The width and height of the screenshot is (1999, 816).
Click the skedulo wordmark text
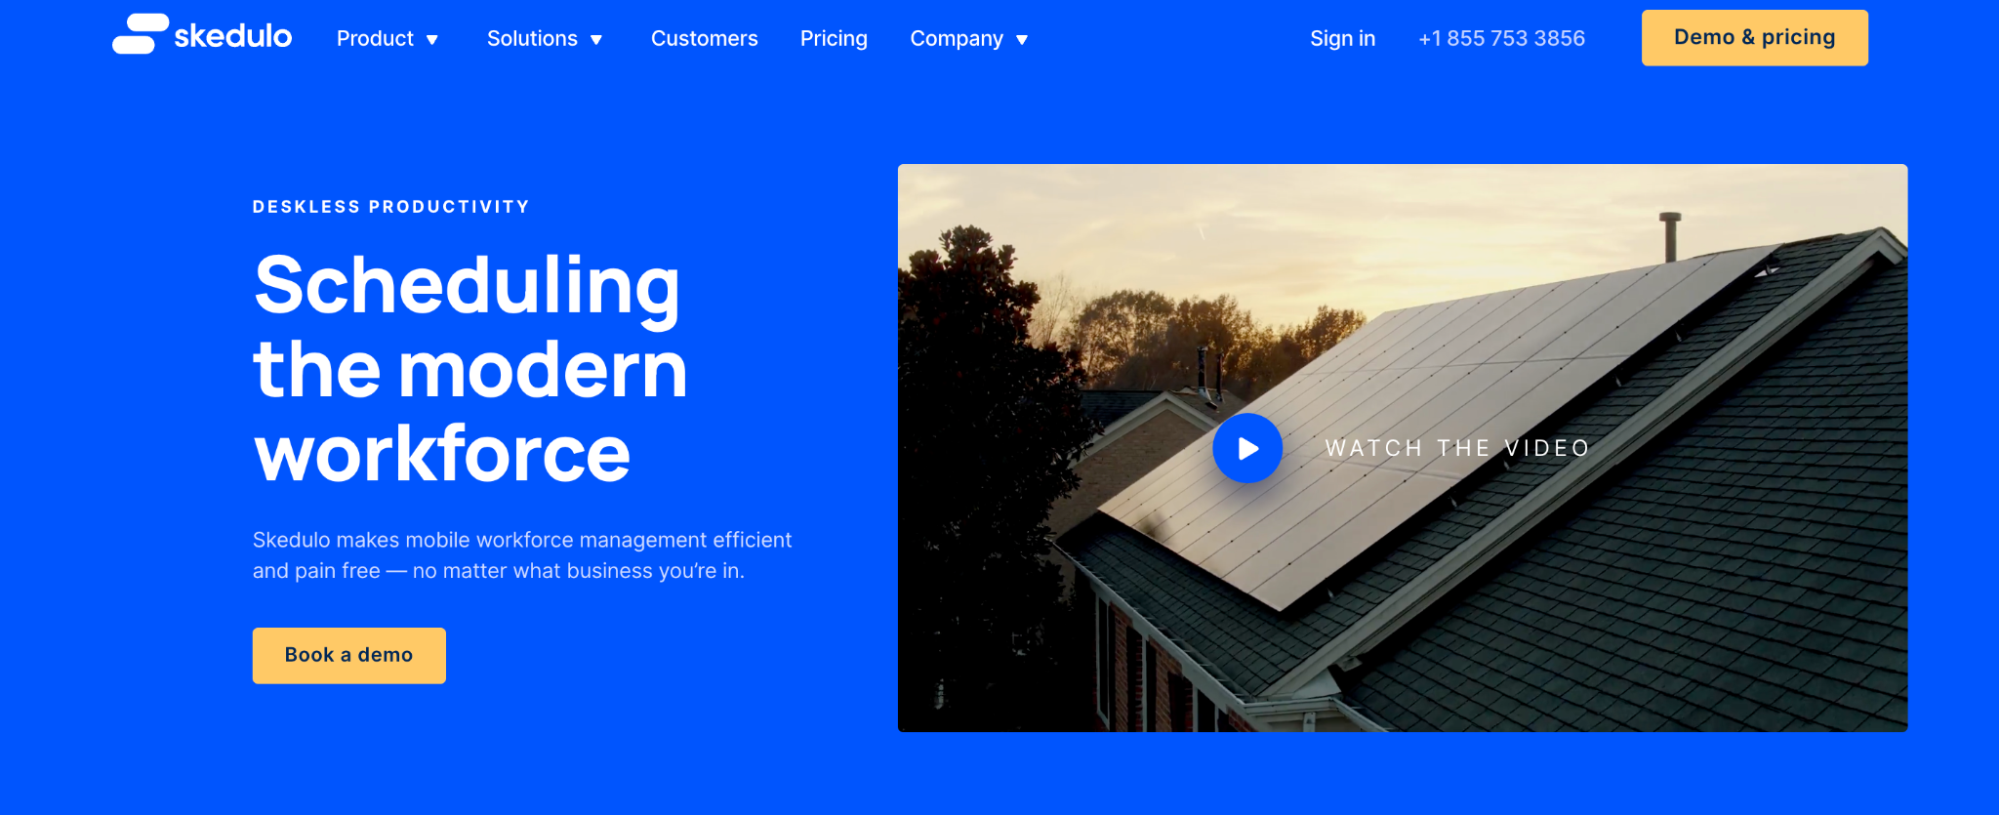click(233, 36)
